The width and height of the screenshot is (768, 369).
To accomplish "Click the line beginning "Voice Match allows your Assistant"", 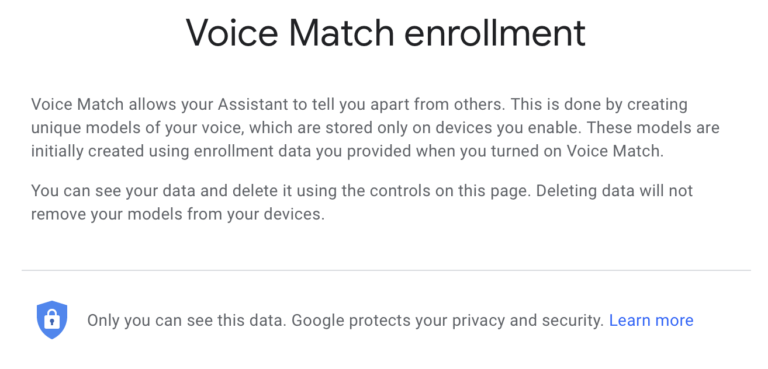I will click(x=360, y=104).
